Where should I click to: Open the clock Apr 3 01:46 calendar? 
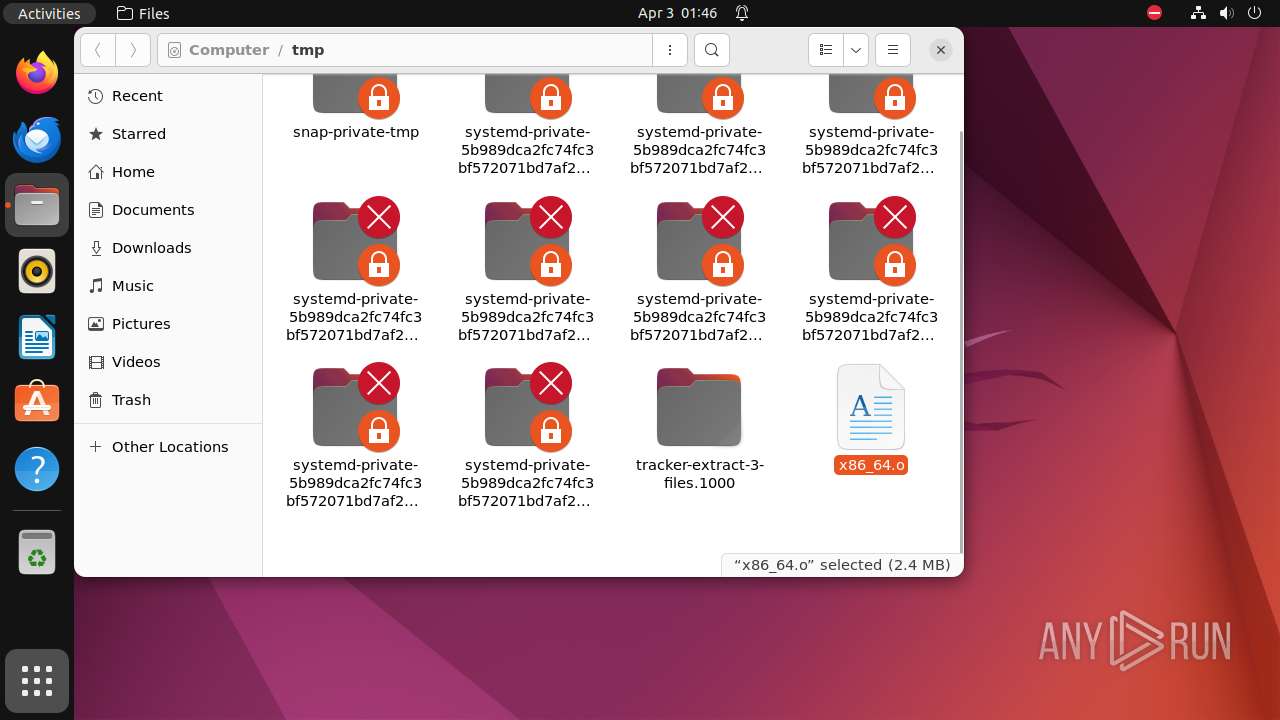(678, 13)
